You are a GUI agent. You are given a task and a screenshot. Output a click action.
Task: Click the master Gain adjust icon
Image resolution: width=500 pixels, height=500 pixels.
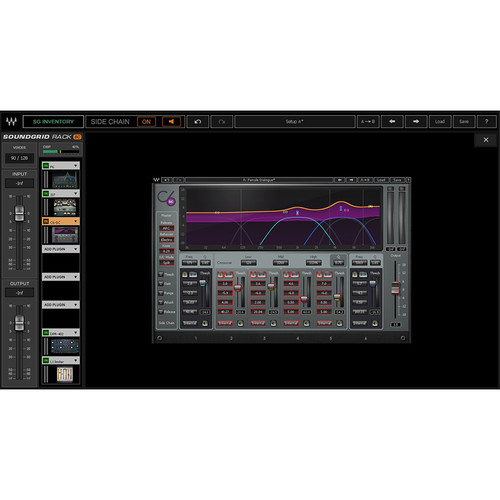(161, 283)
